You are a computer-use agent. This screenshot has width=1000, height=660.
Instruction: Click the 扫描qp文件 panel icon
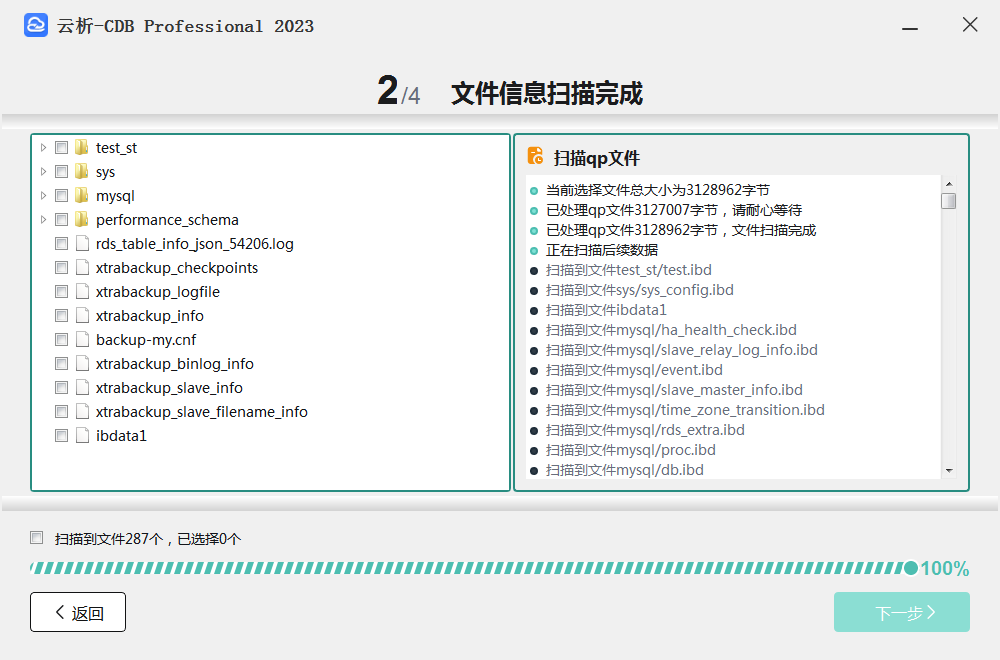[536, 156]
